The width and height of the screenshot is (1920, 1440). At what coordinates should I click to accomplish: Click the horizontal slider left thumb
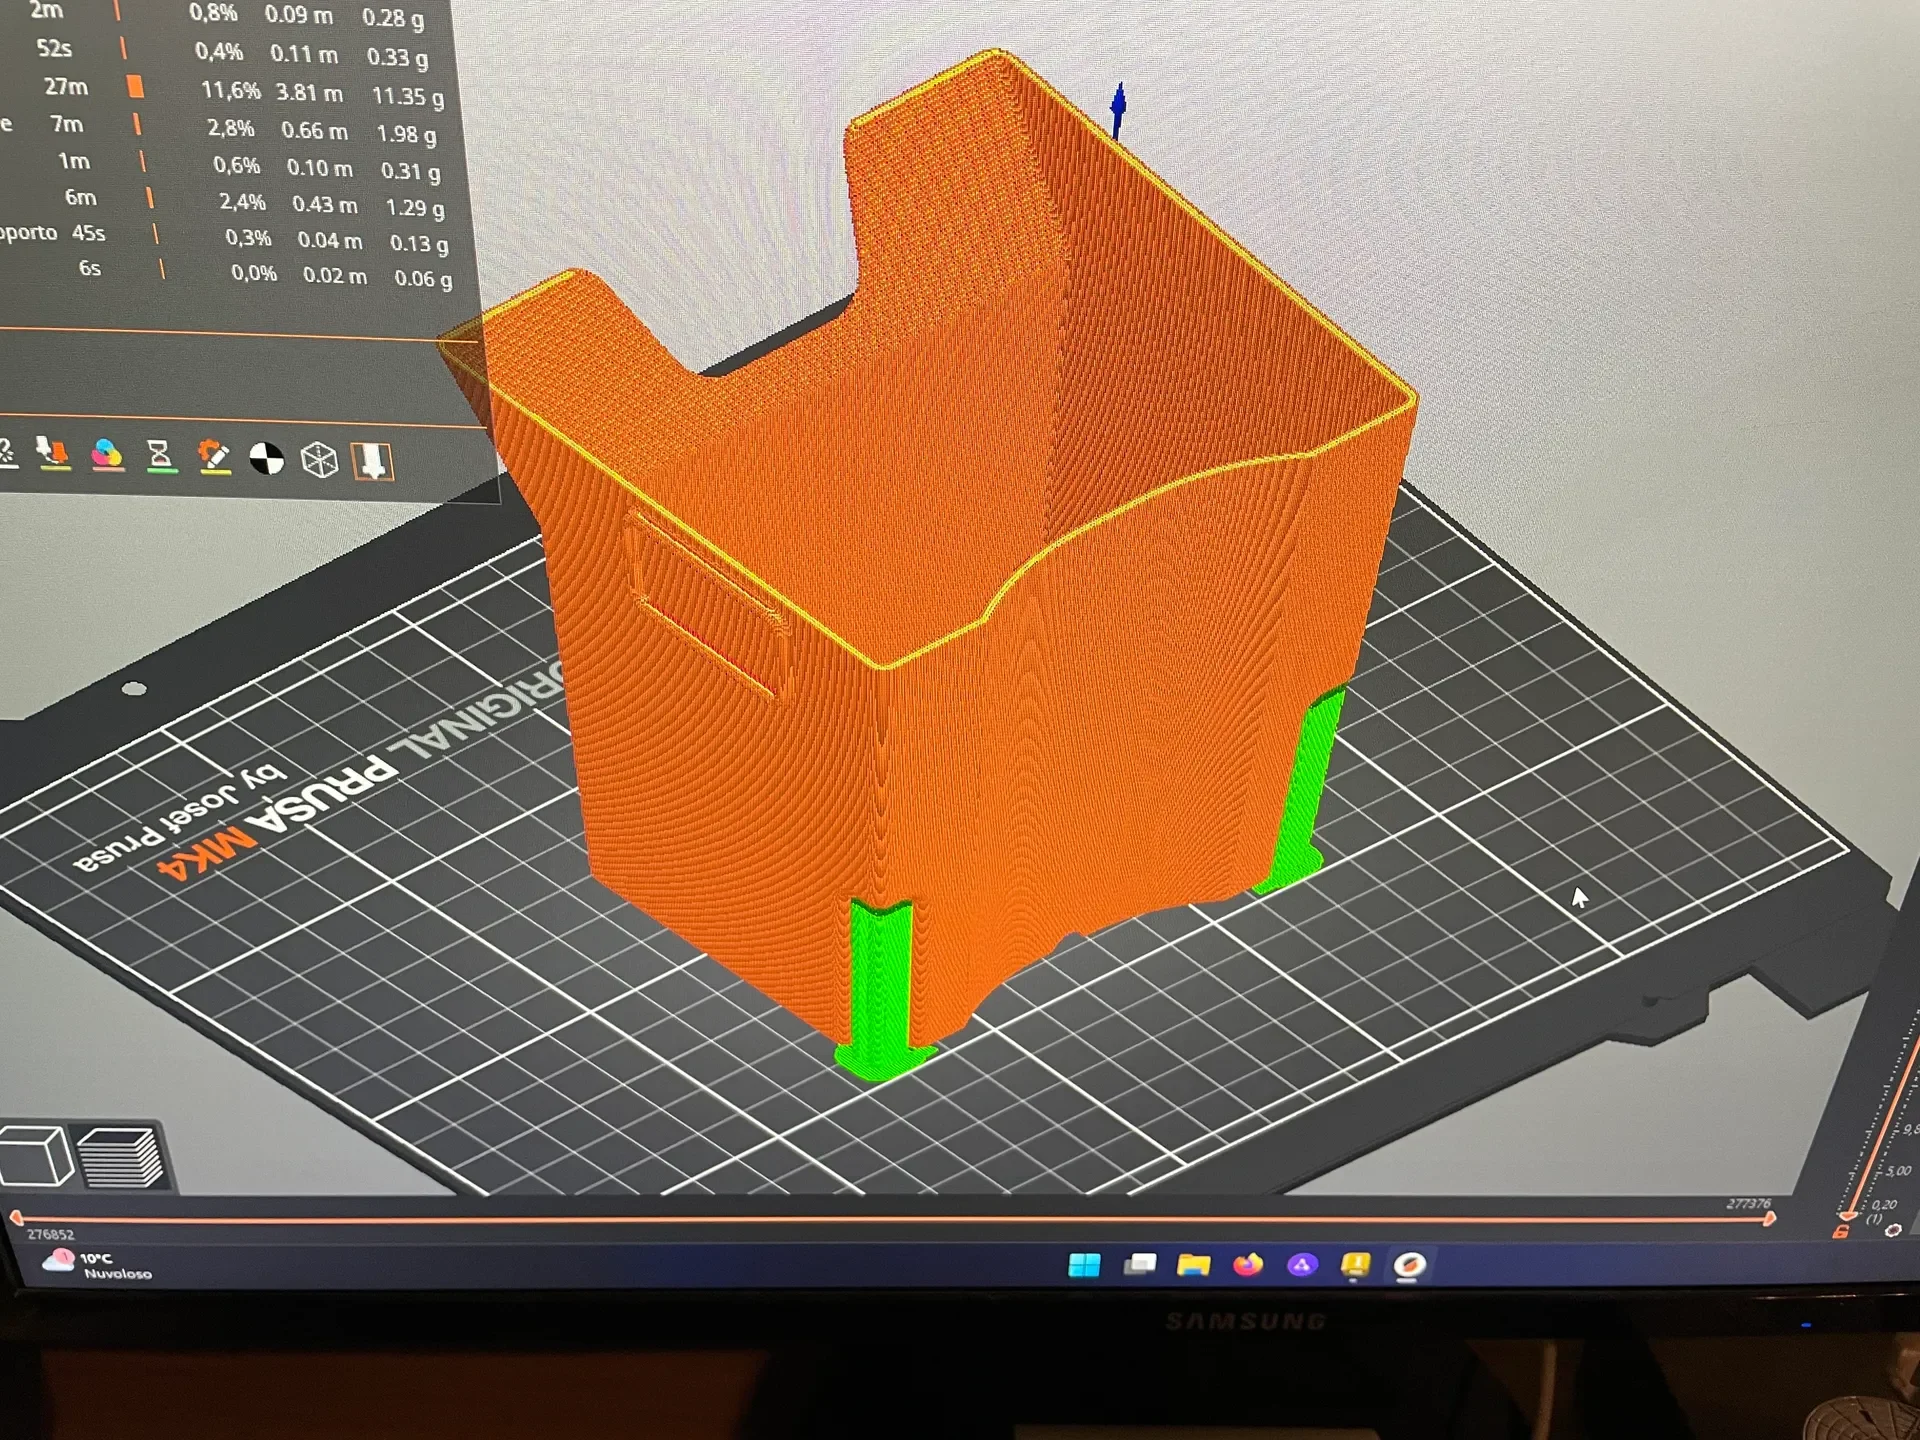(x=16, y=1217)
